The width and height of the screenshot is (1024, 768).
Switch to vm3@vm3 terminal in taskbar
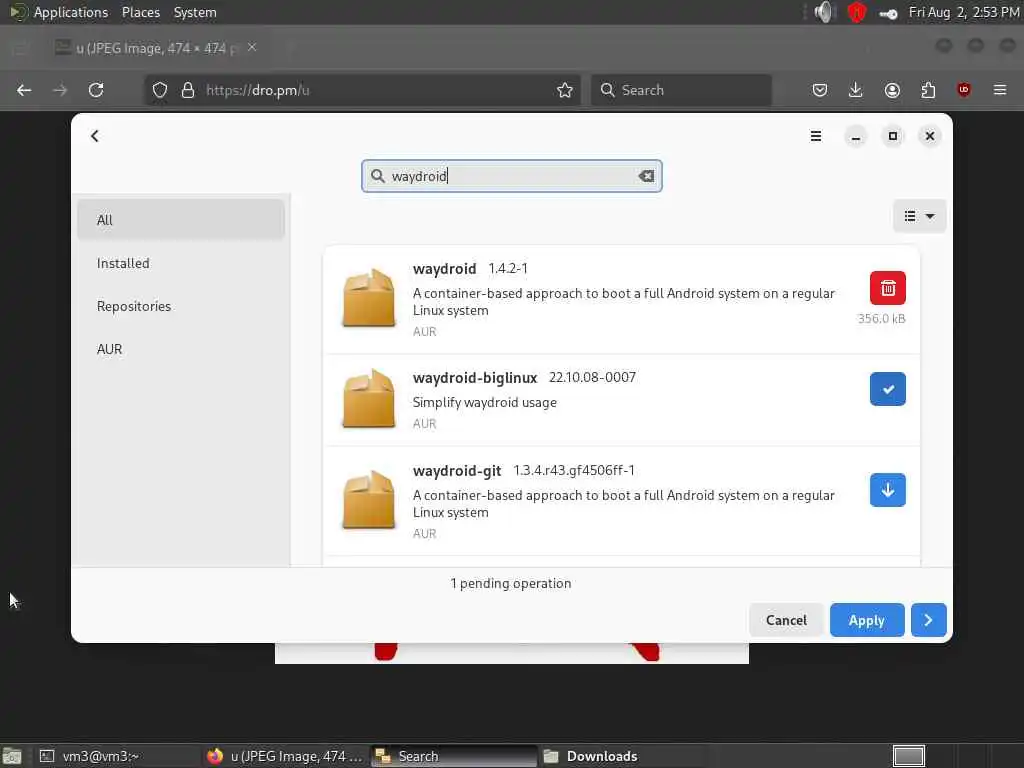click(x=118, y=756)
